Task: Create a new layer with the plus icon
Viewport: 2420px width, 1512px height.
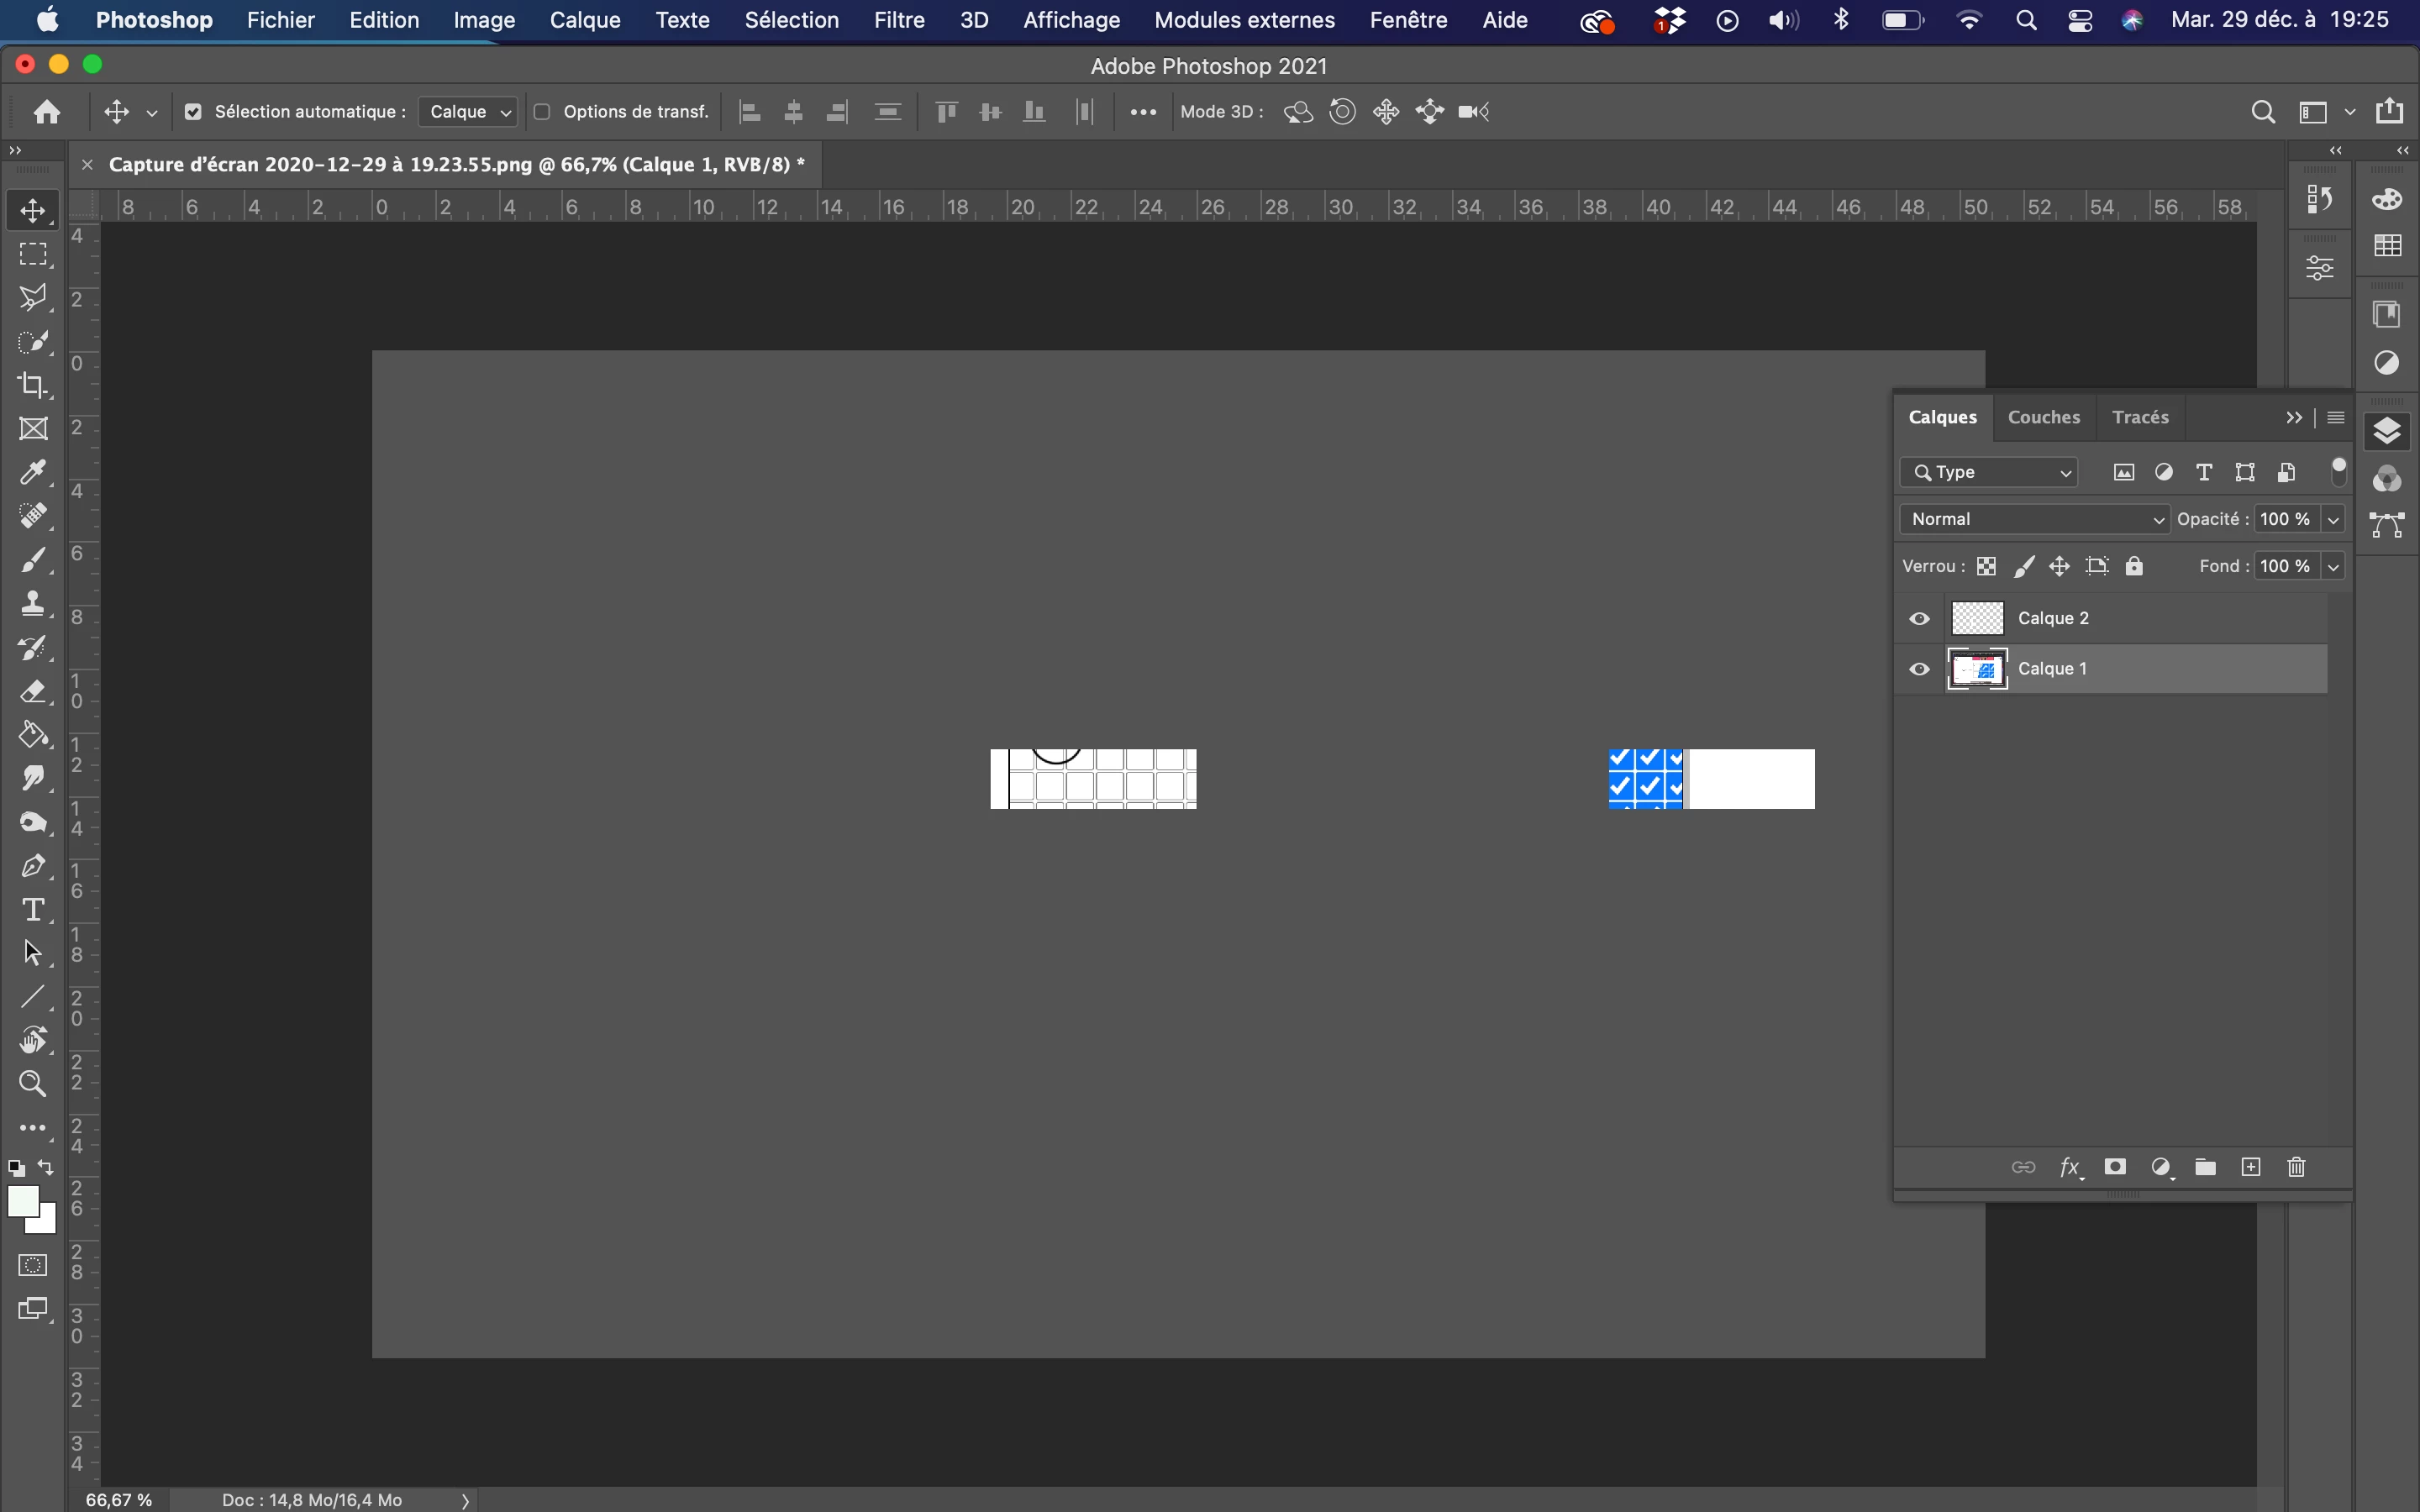Action: click(x=2250, y=1167)
